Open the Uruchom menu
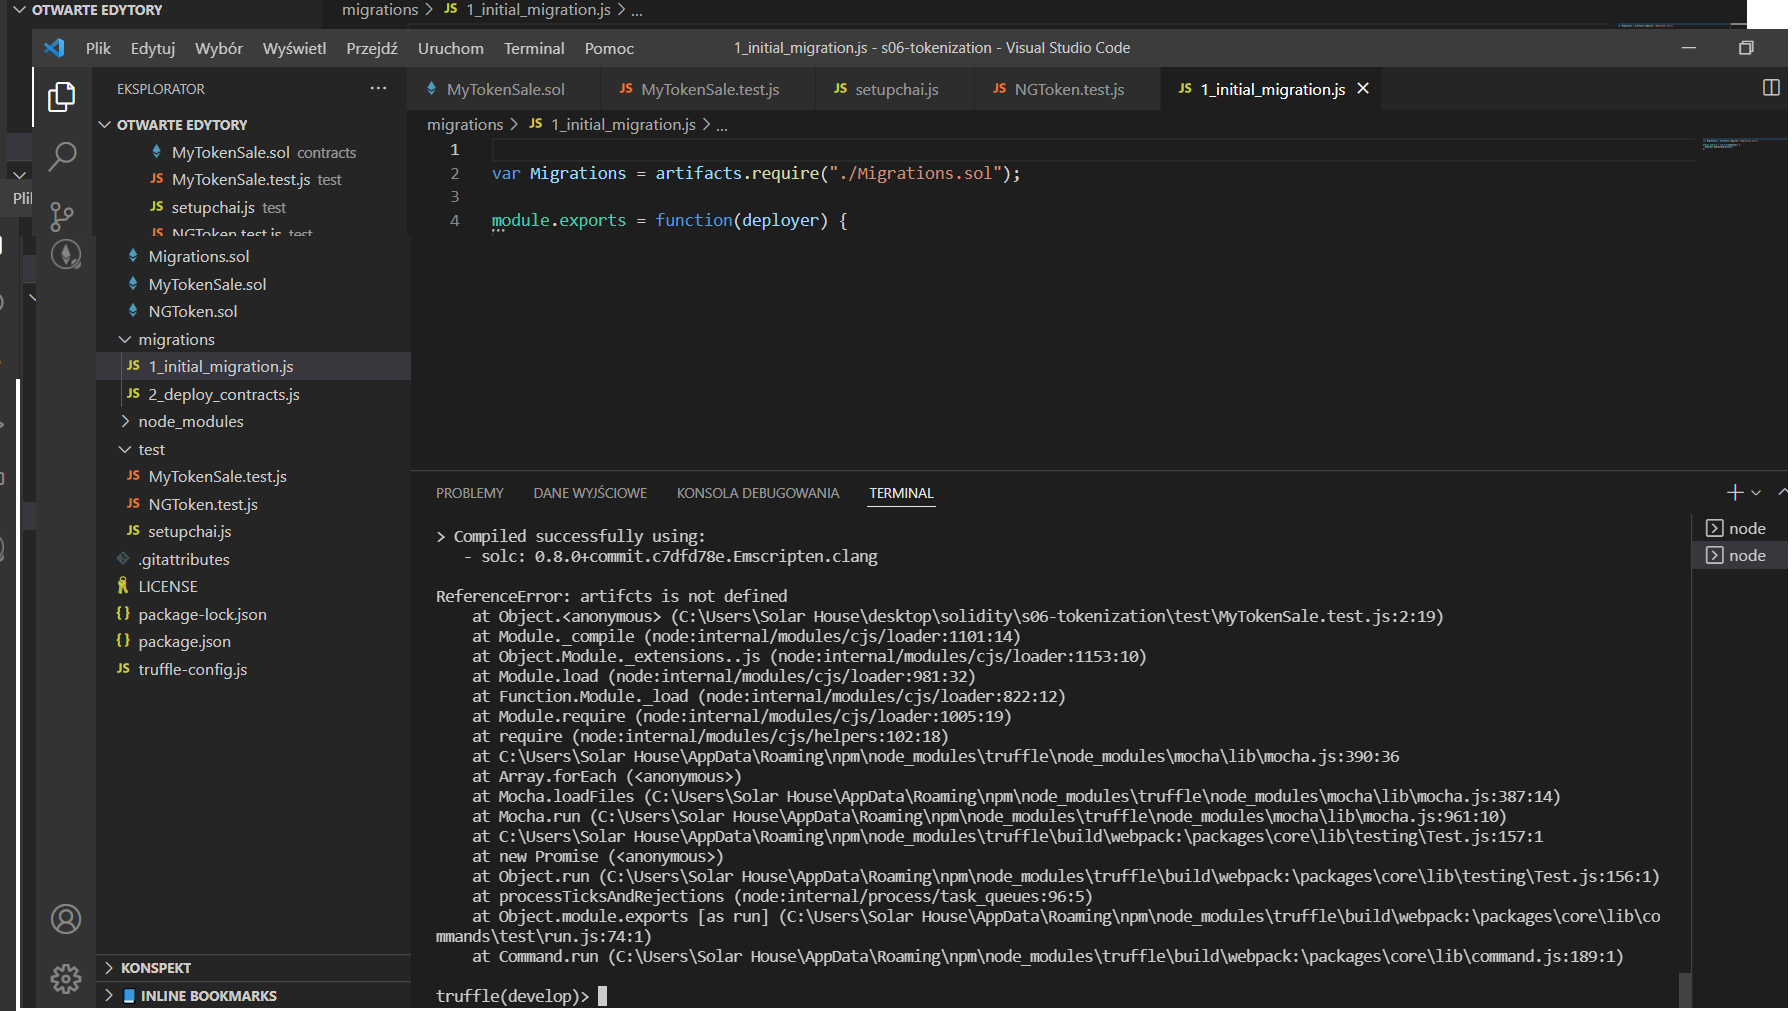The width and height of the screenshot is (1792, 1011). [450, 48]
